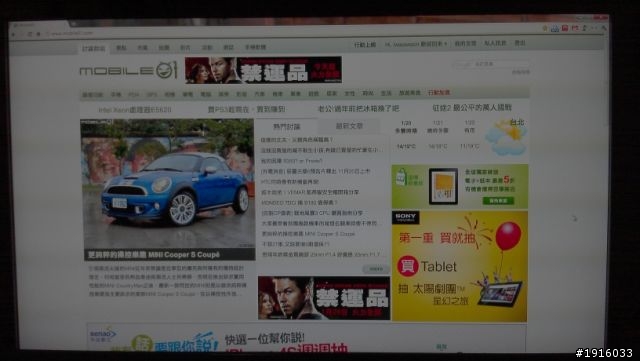Image resolution: width=640 pixels, height=361 pixels.
Task: Click the sun and cloud weather icon
Action: coord(505,138)
